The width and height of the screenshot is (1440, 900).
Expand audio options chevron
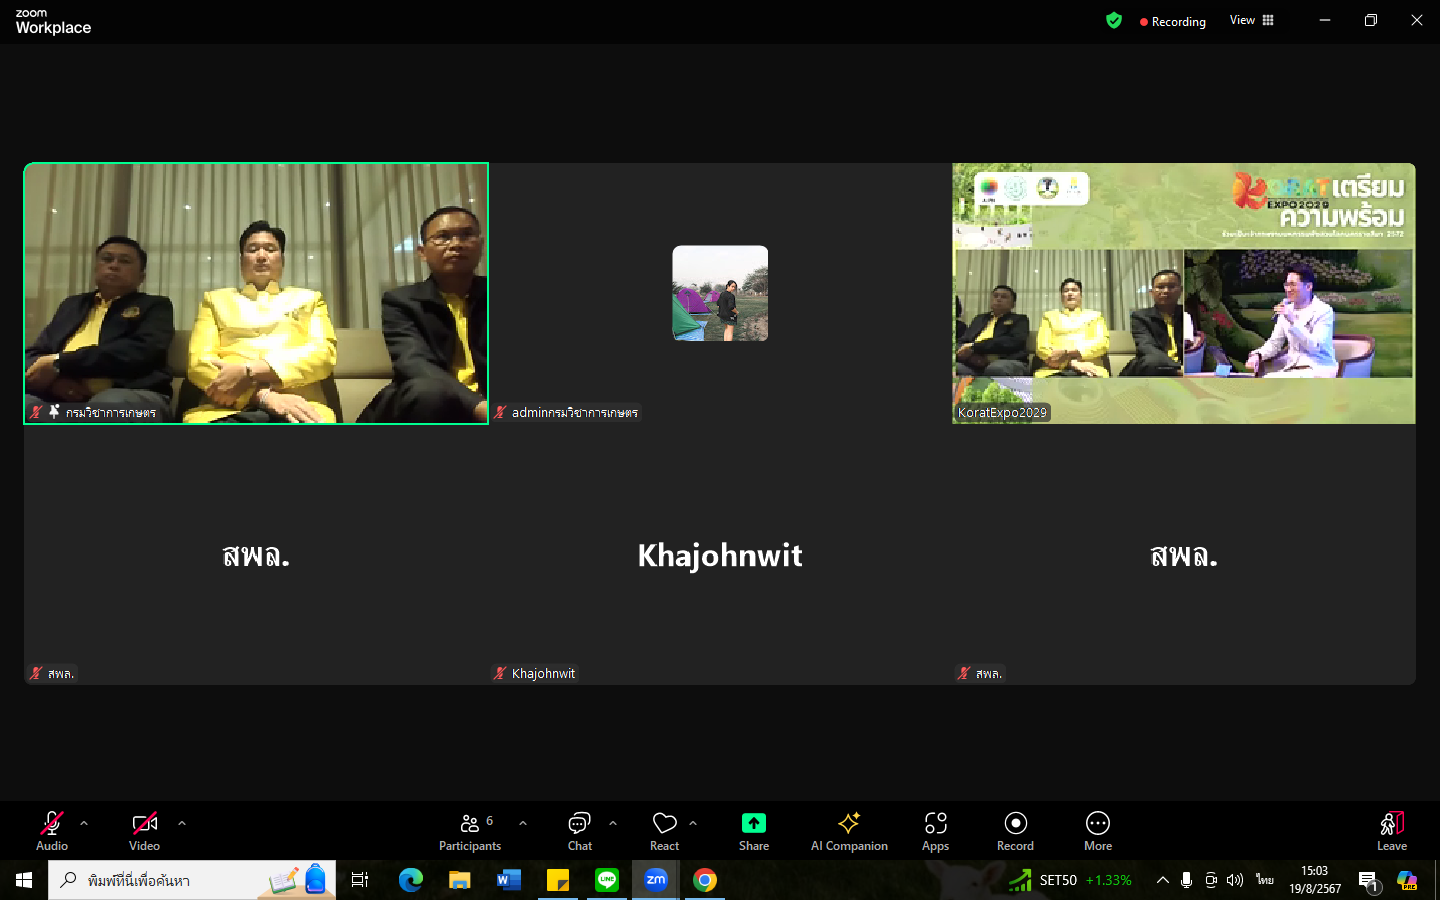(84, 823)
